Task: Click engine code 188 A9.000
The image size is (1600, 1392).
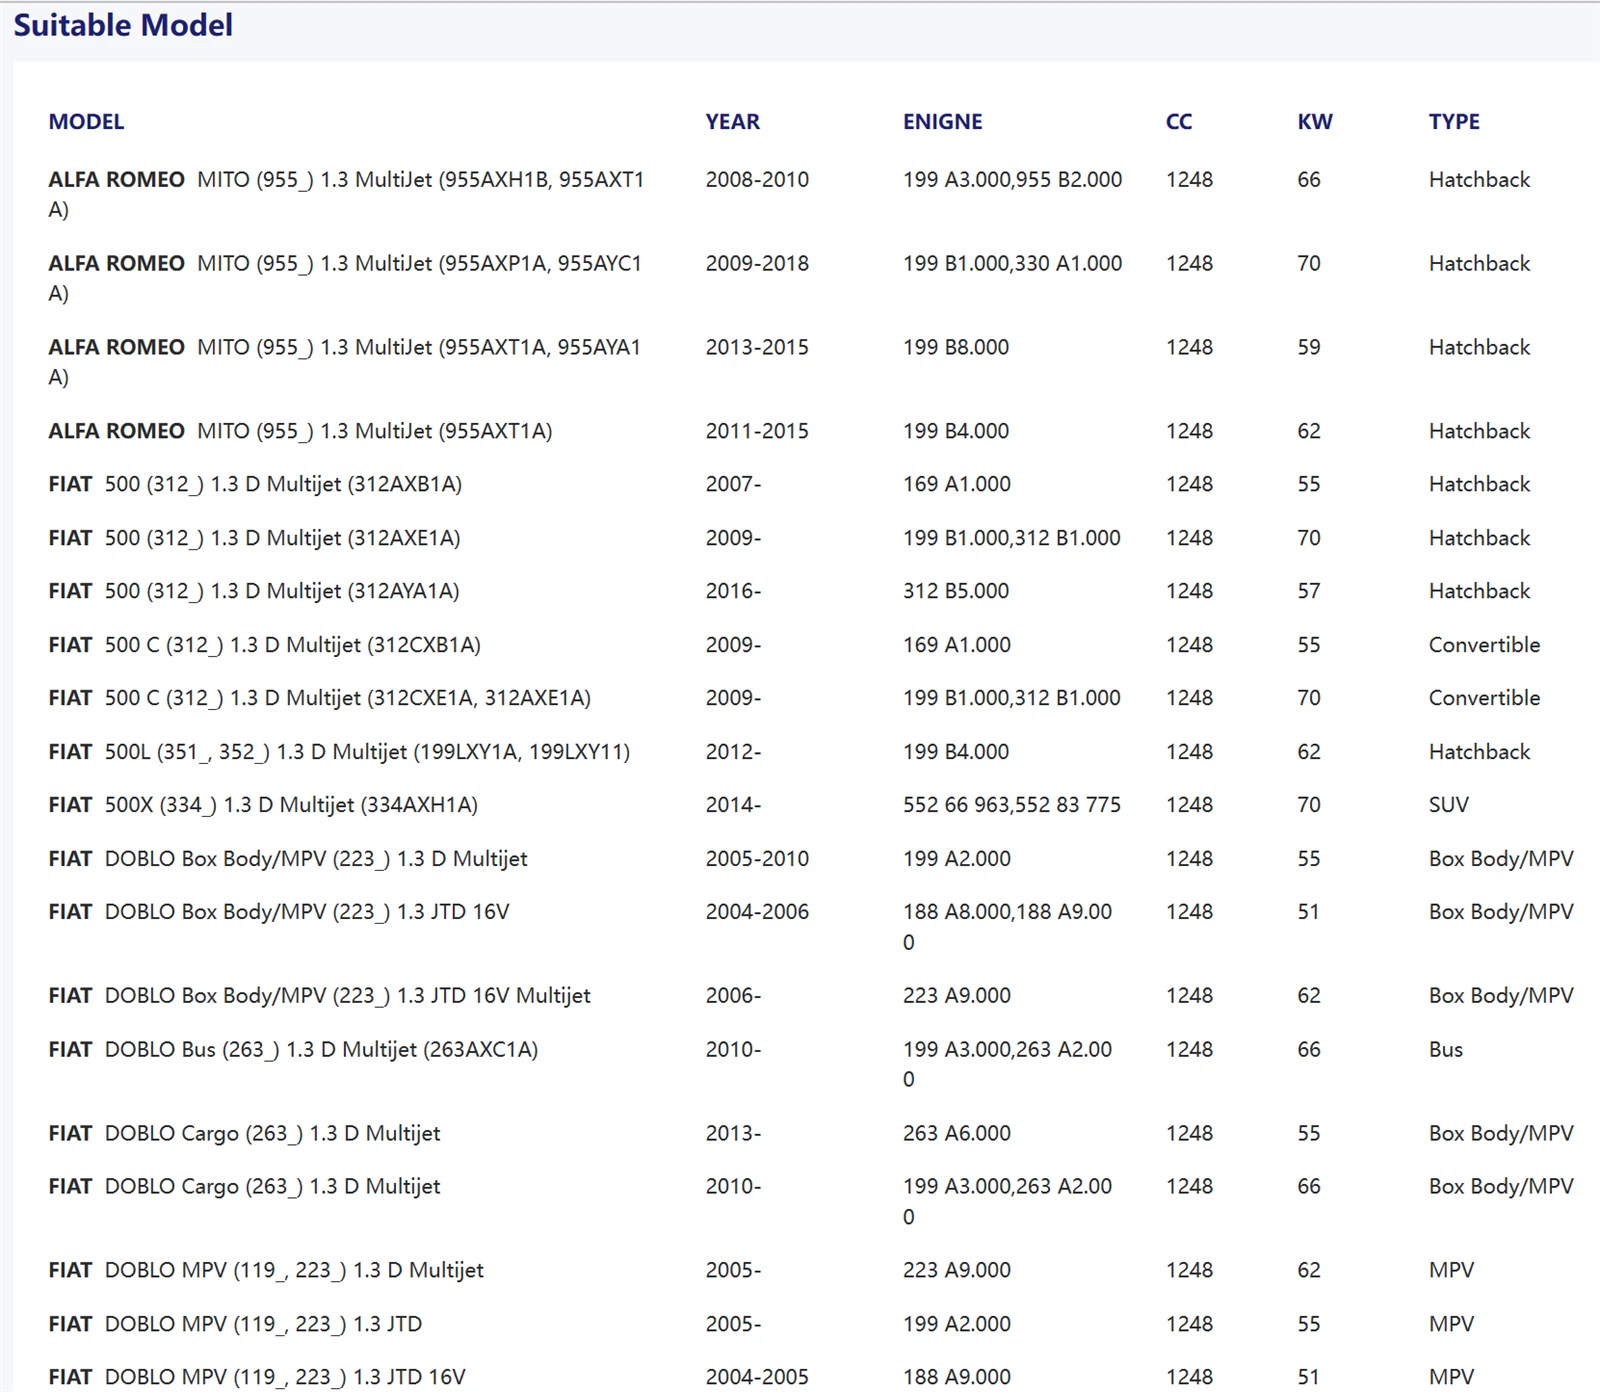Action: pos(957,1378)
